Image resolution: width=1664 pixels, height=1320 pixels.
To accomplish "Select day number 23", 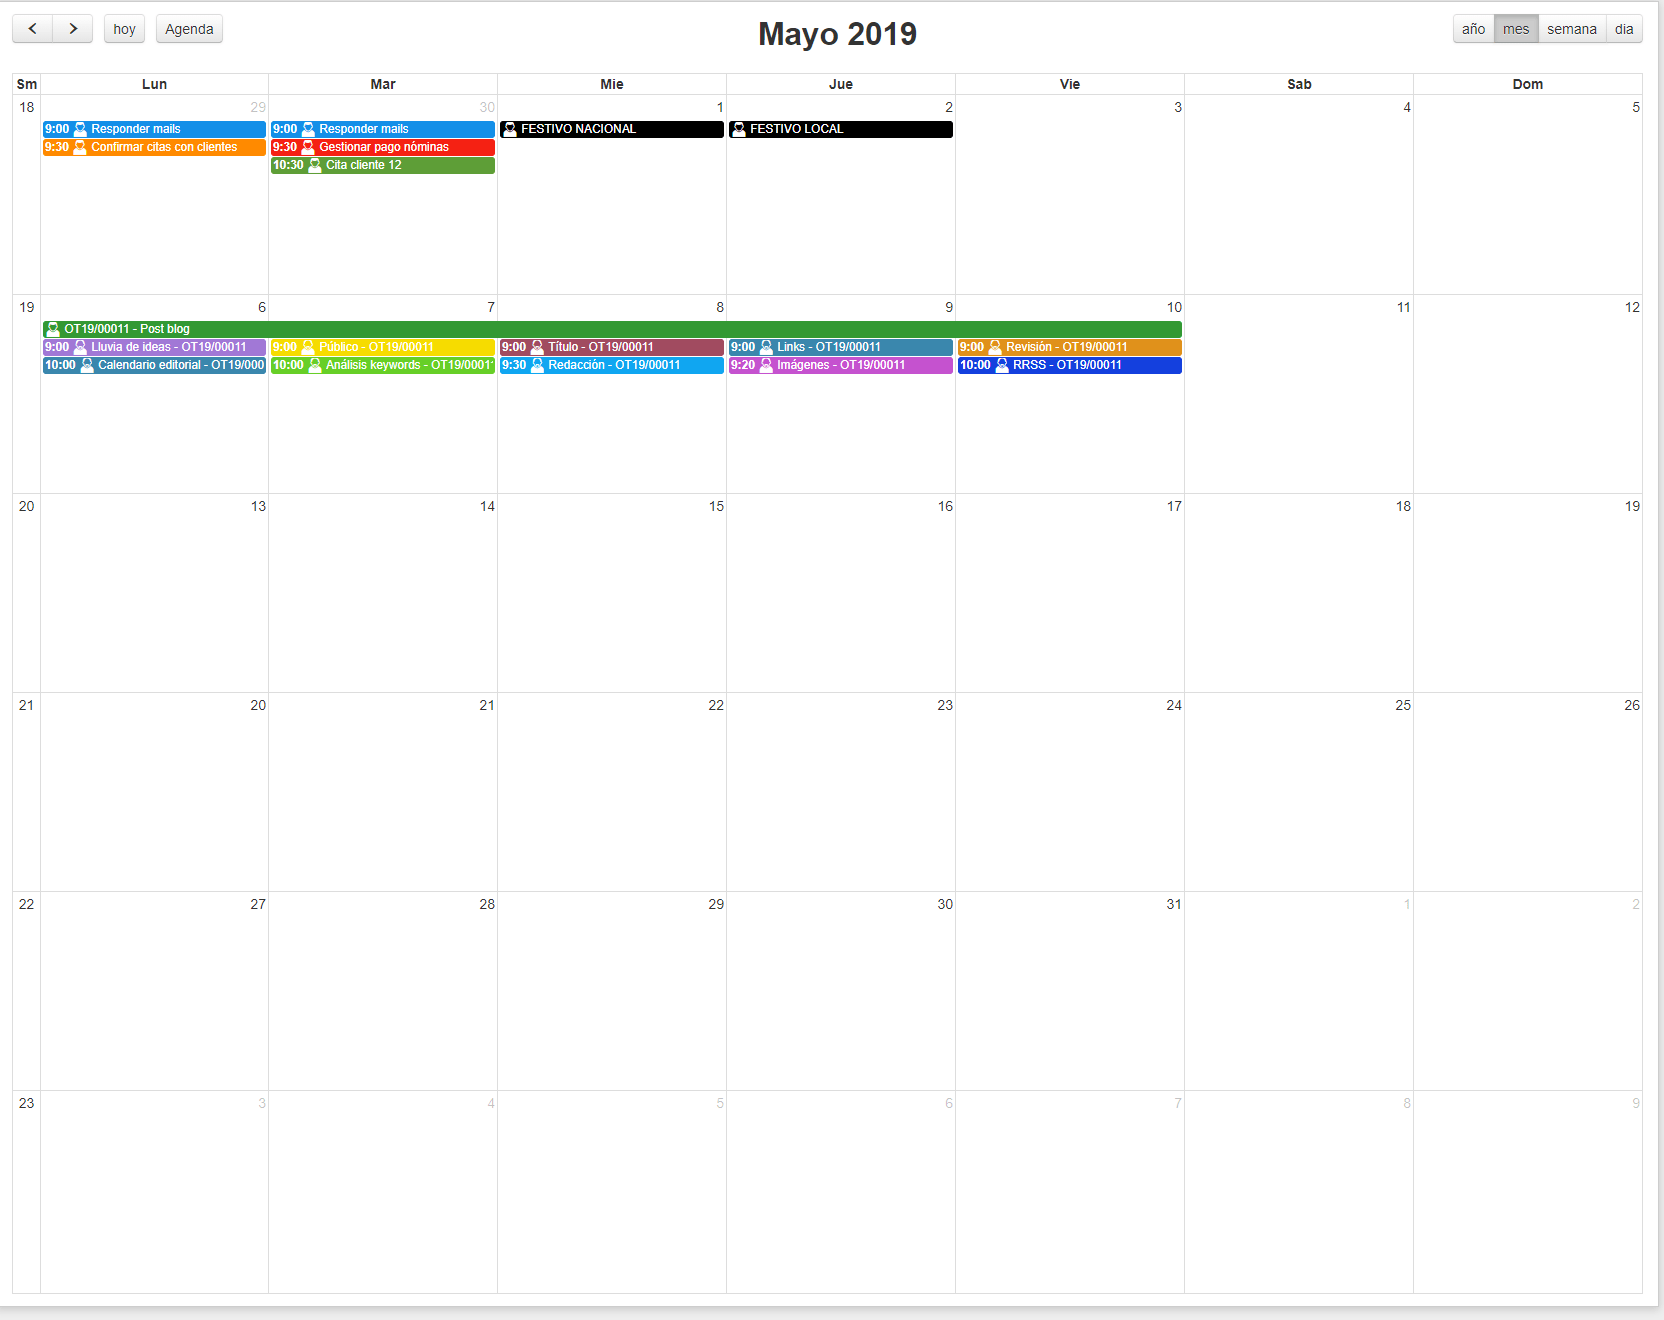I will click(x=945, y=705).
